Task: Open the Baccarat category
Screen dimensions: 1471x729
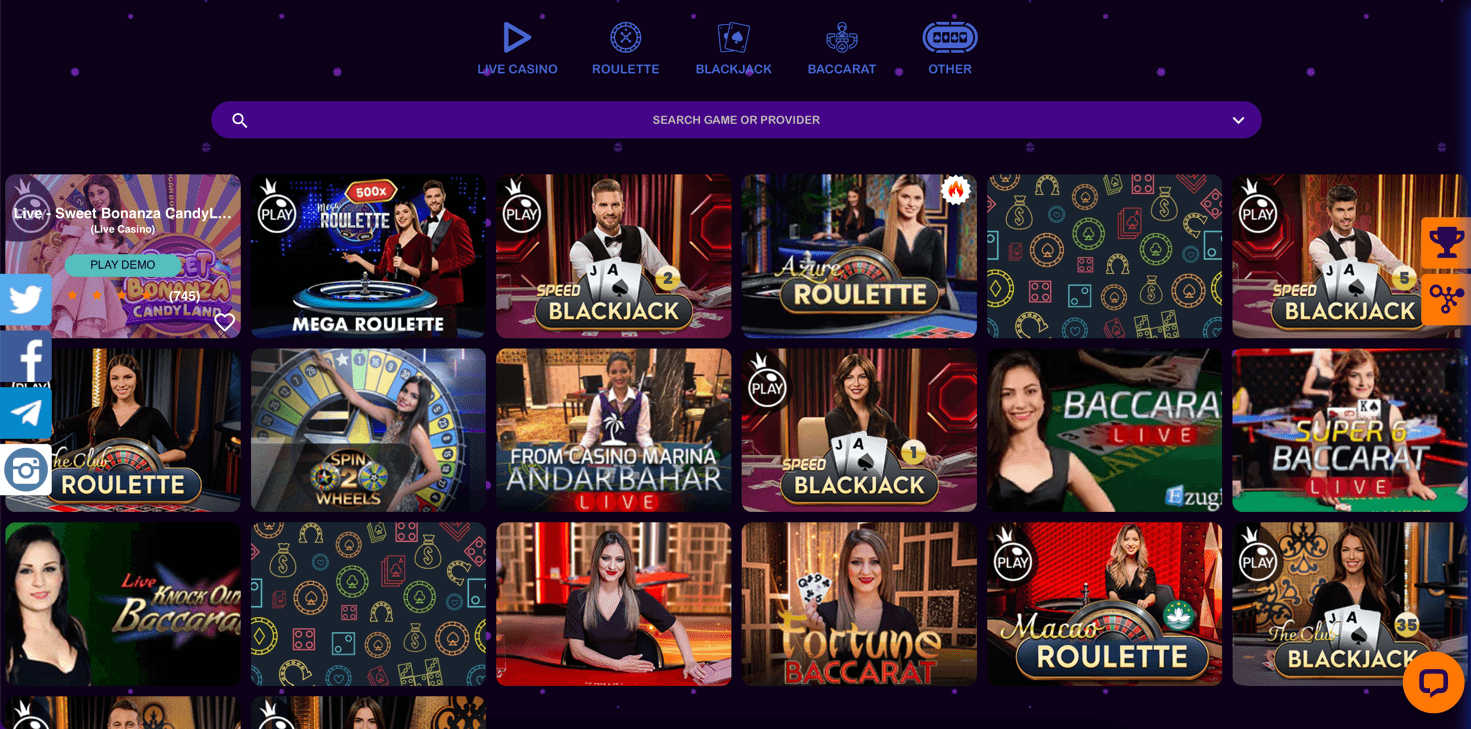Action: [842, 49]
